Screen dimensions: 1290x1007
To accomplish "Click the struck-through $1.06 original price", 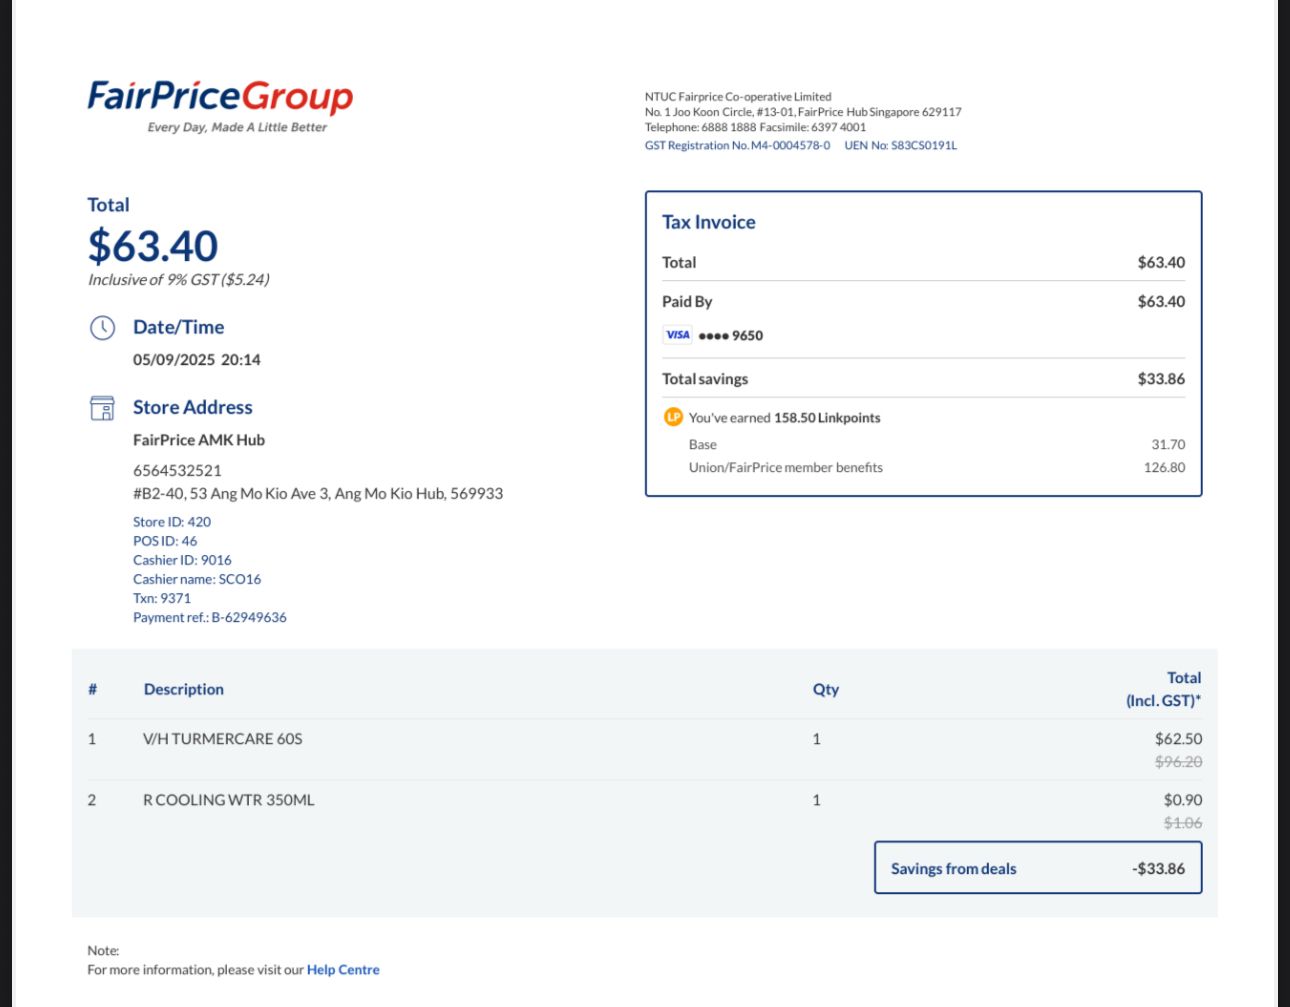I will [x=1183, y=823].
